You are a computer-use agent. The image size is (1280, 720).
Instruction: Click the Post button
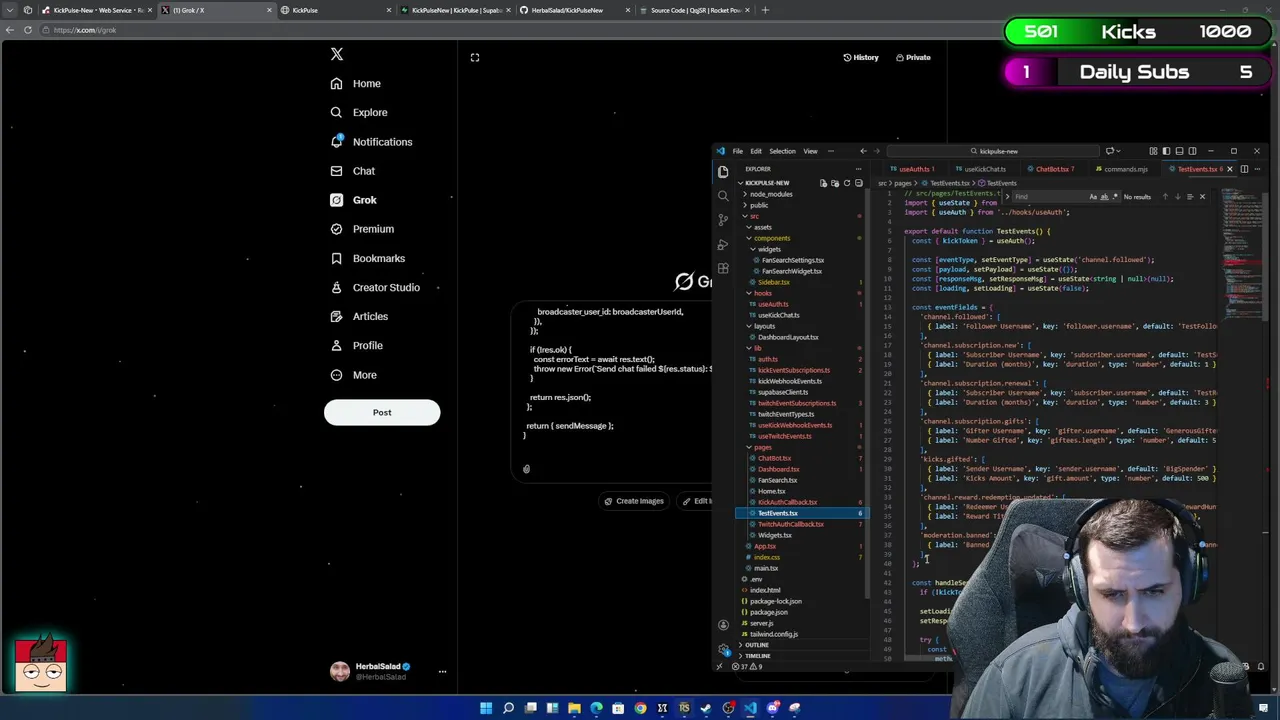[382, 412]
